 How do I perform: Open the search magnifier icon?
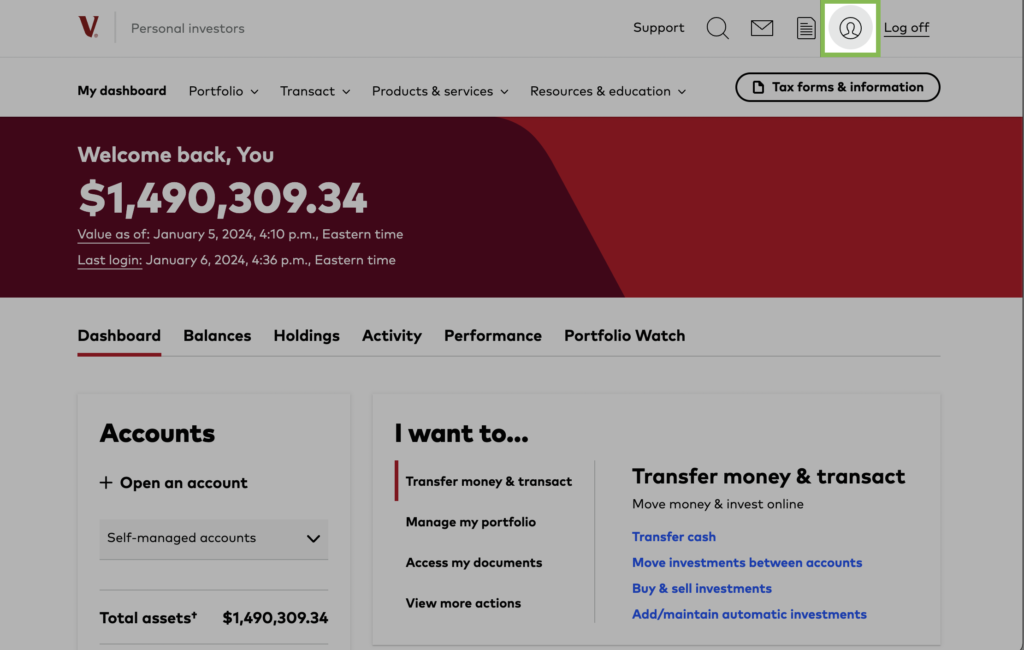click(717, 28)
